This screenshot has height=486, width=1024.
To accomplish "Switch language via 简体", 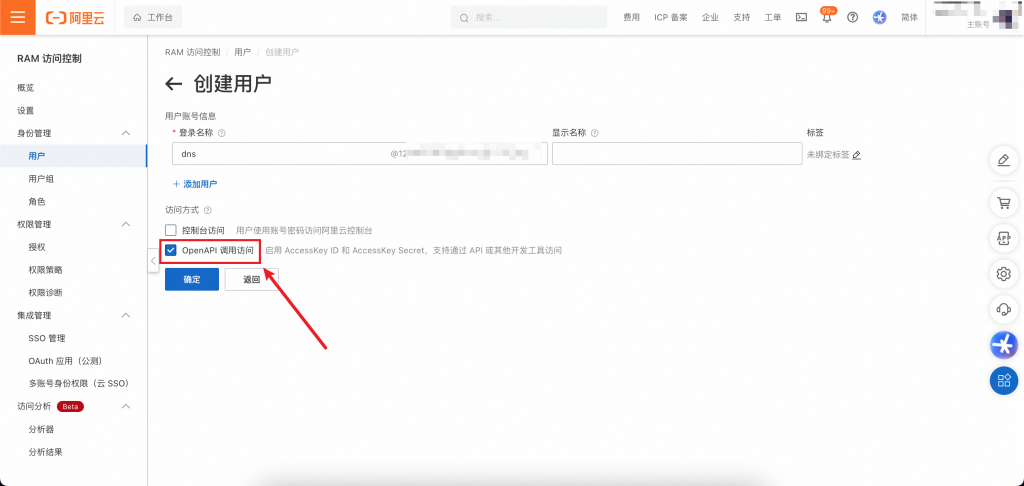I will pos(909,18).
